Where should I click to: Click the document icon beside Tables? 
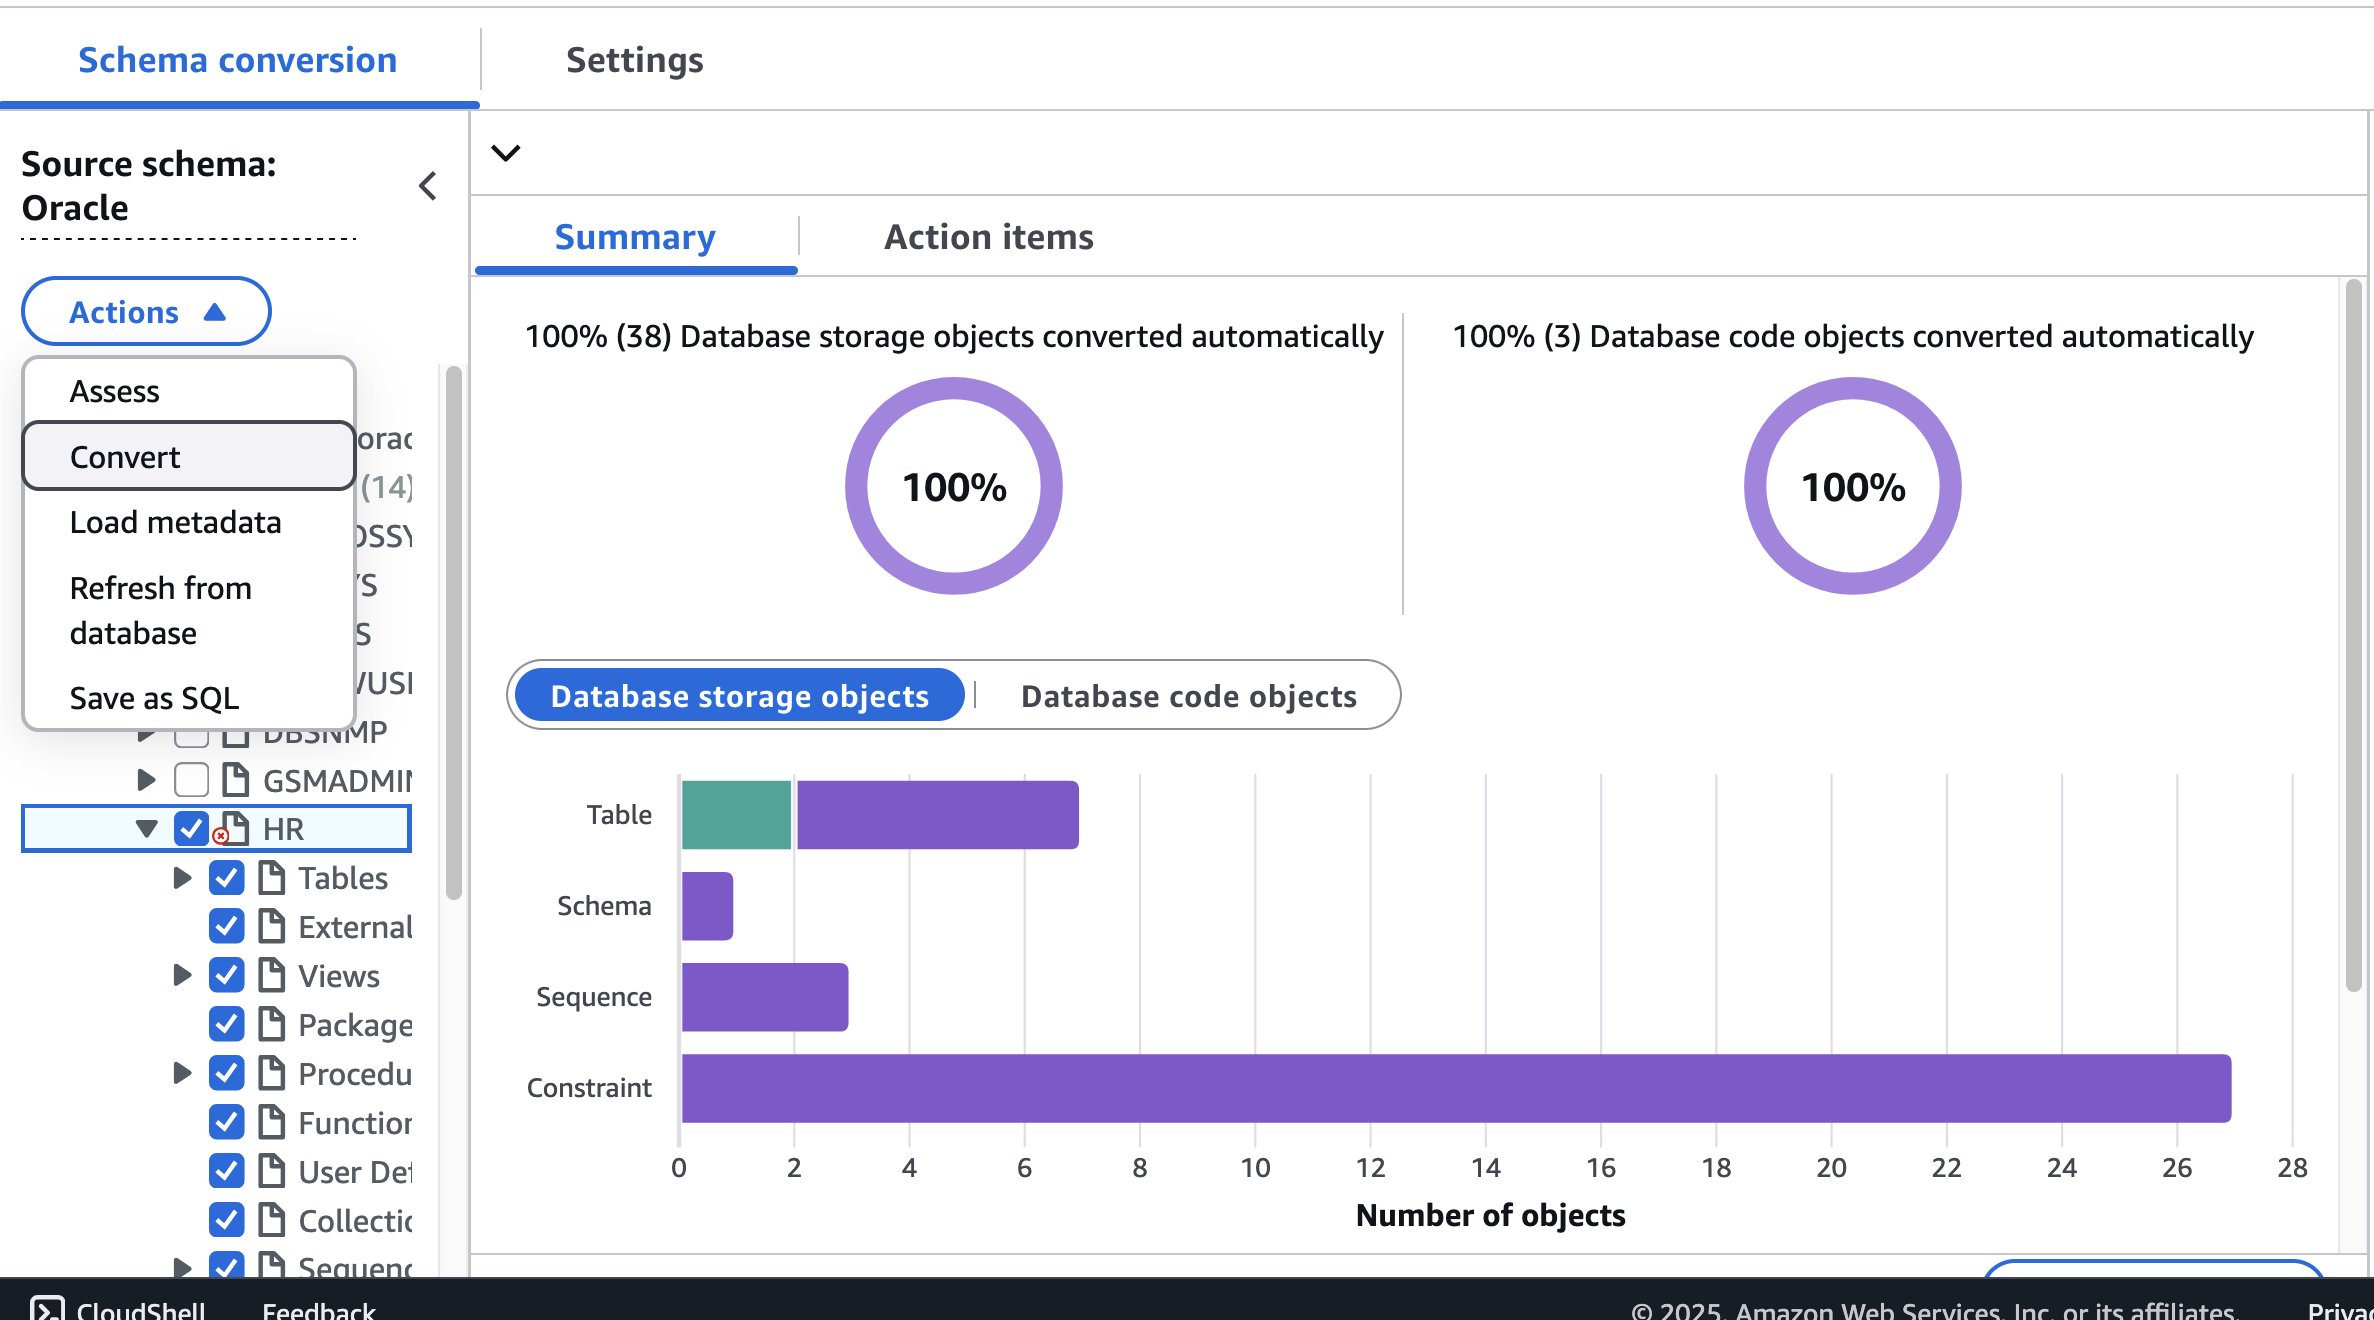(x=271, y=878)
